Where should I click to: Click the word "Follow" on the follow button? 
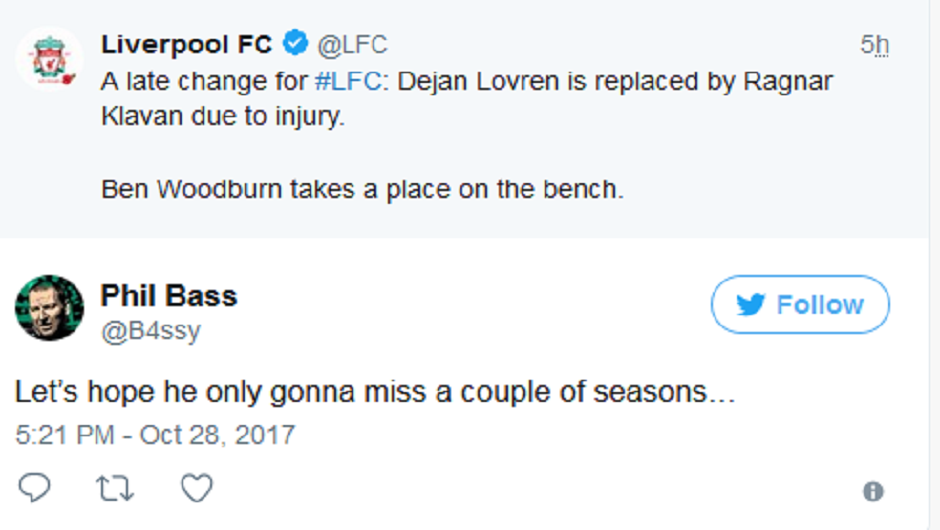[820, 305]
